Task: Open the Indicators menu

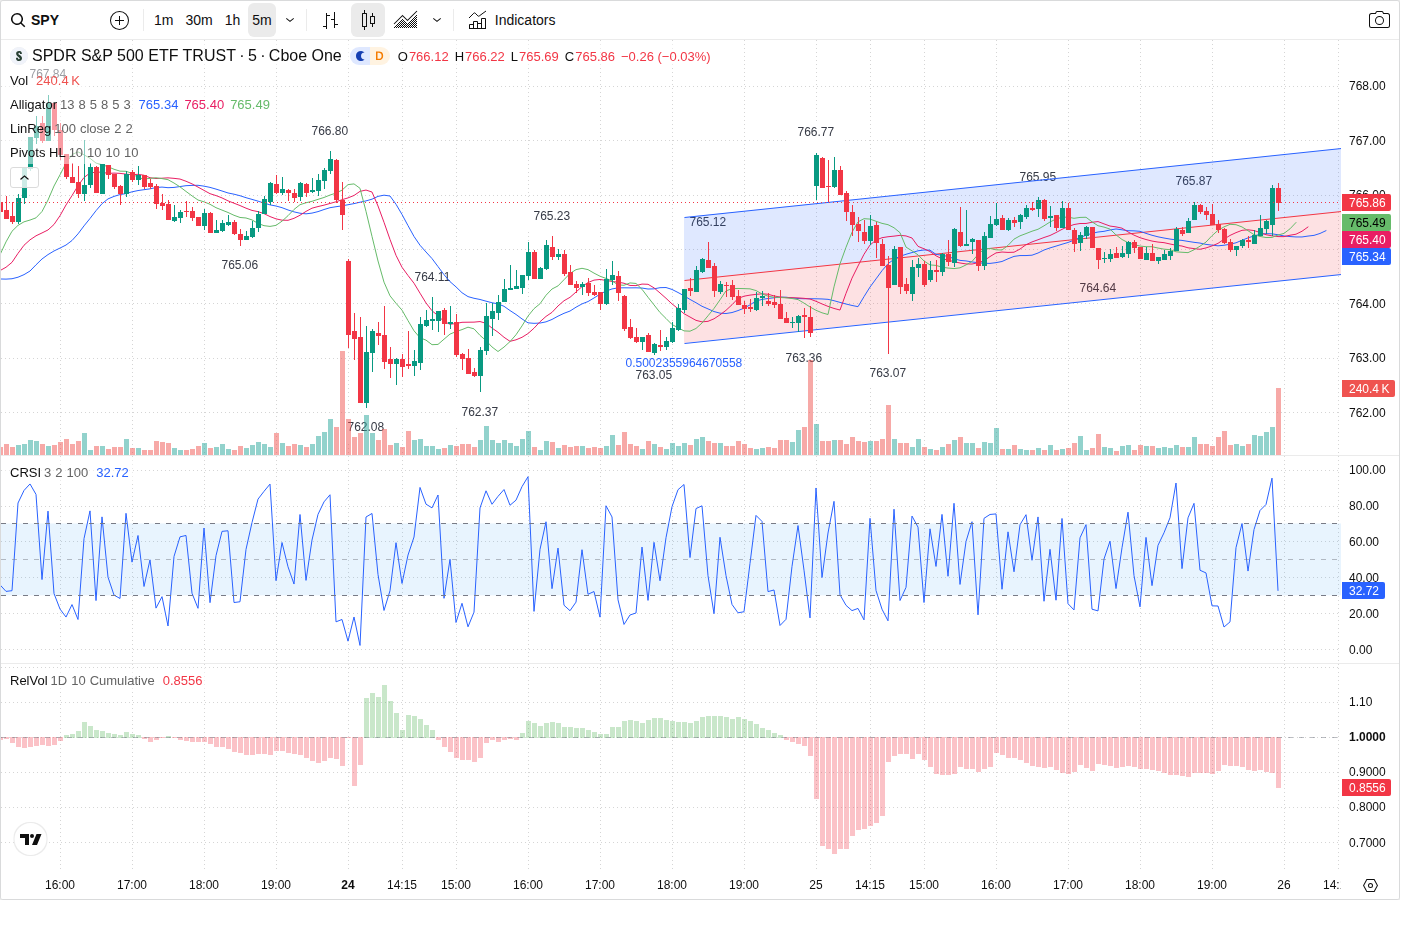Action: coord(512,20)
